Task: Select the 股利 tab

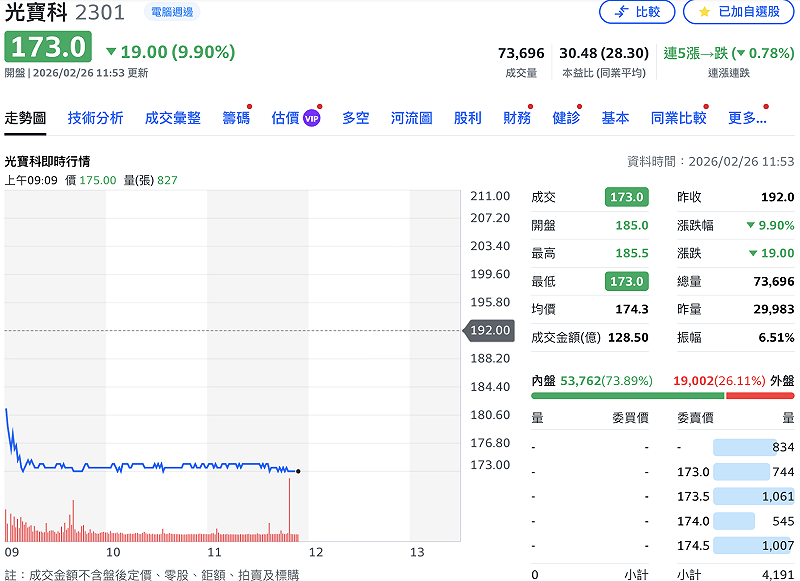Action: pyautogui.click(x=467, y=118)
